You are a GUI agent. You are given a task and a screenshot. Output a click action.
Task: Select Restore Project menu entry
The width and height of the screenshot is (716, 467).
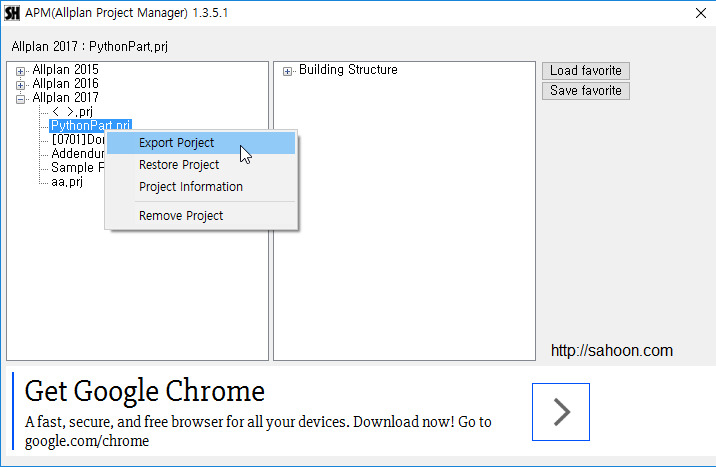[179, 165]
